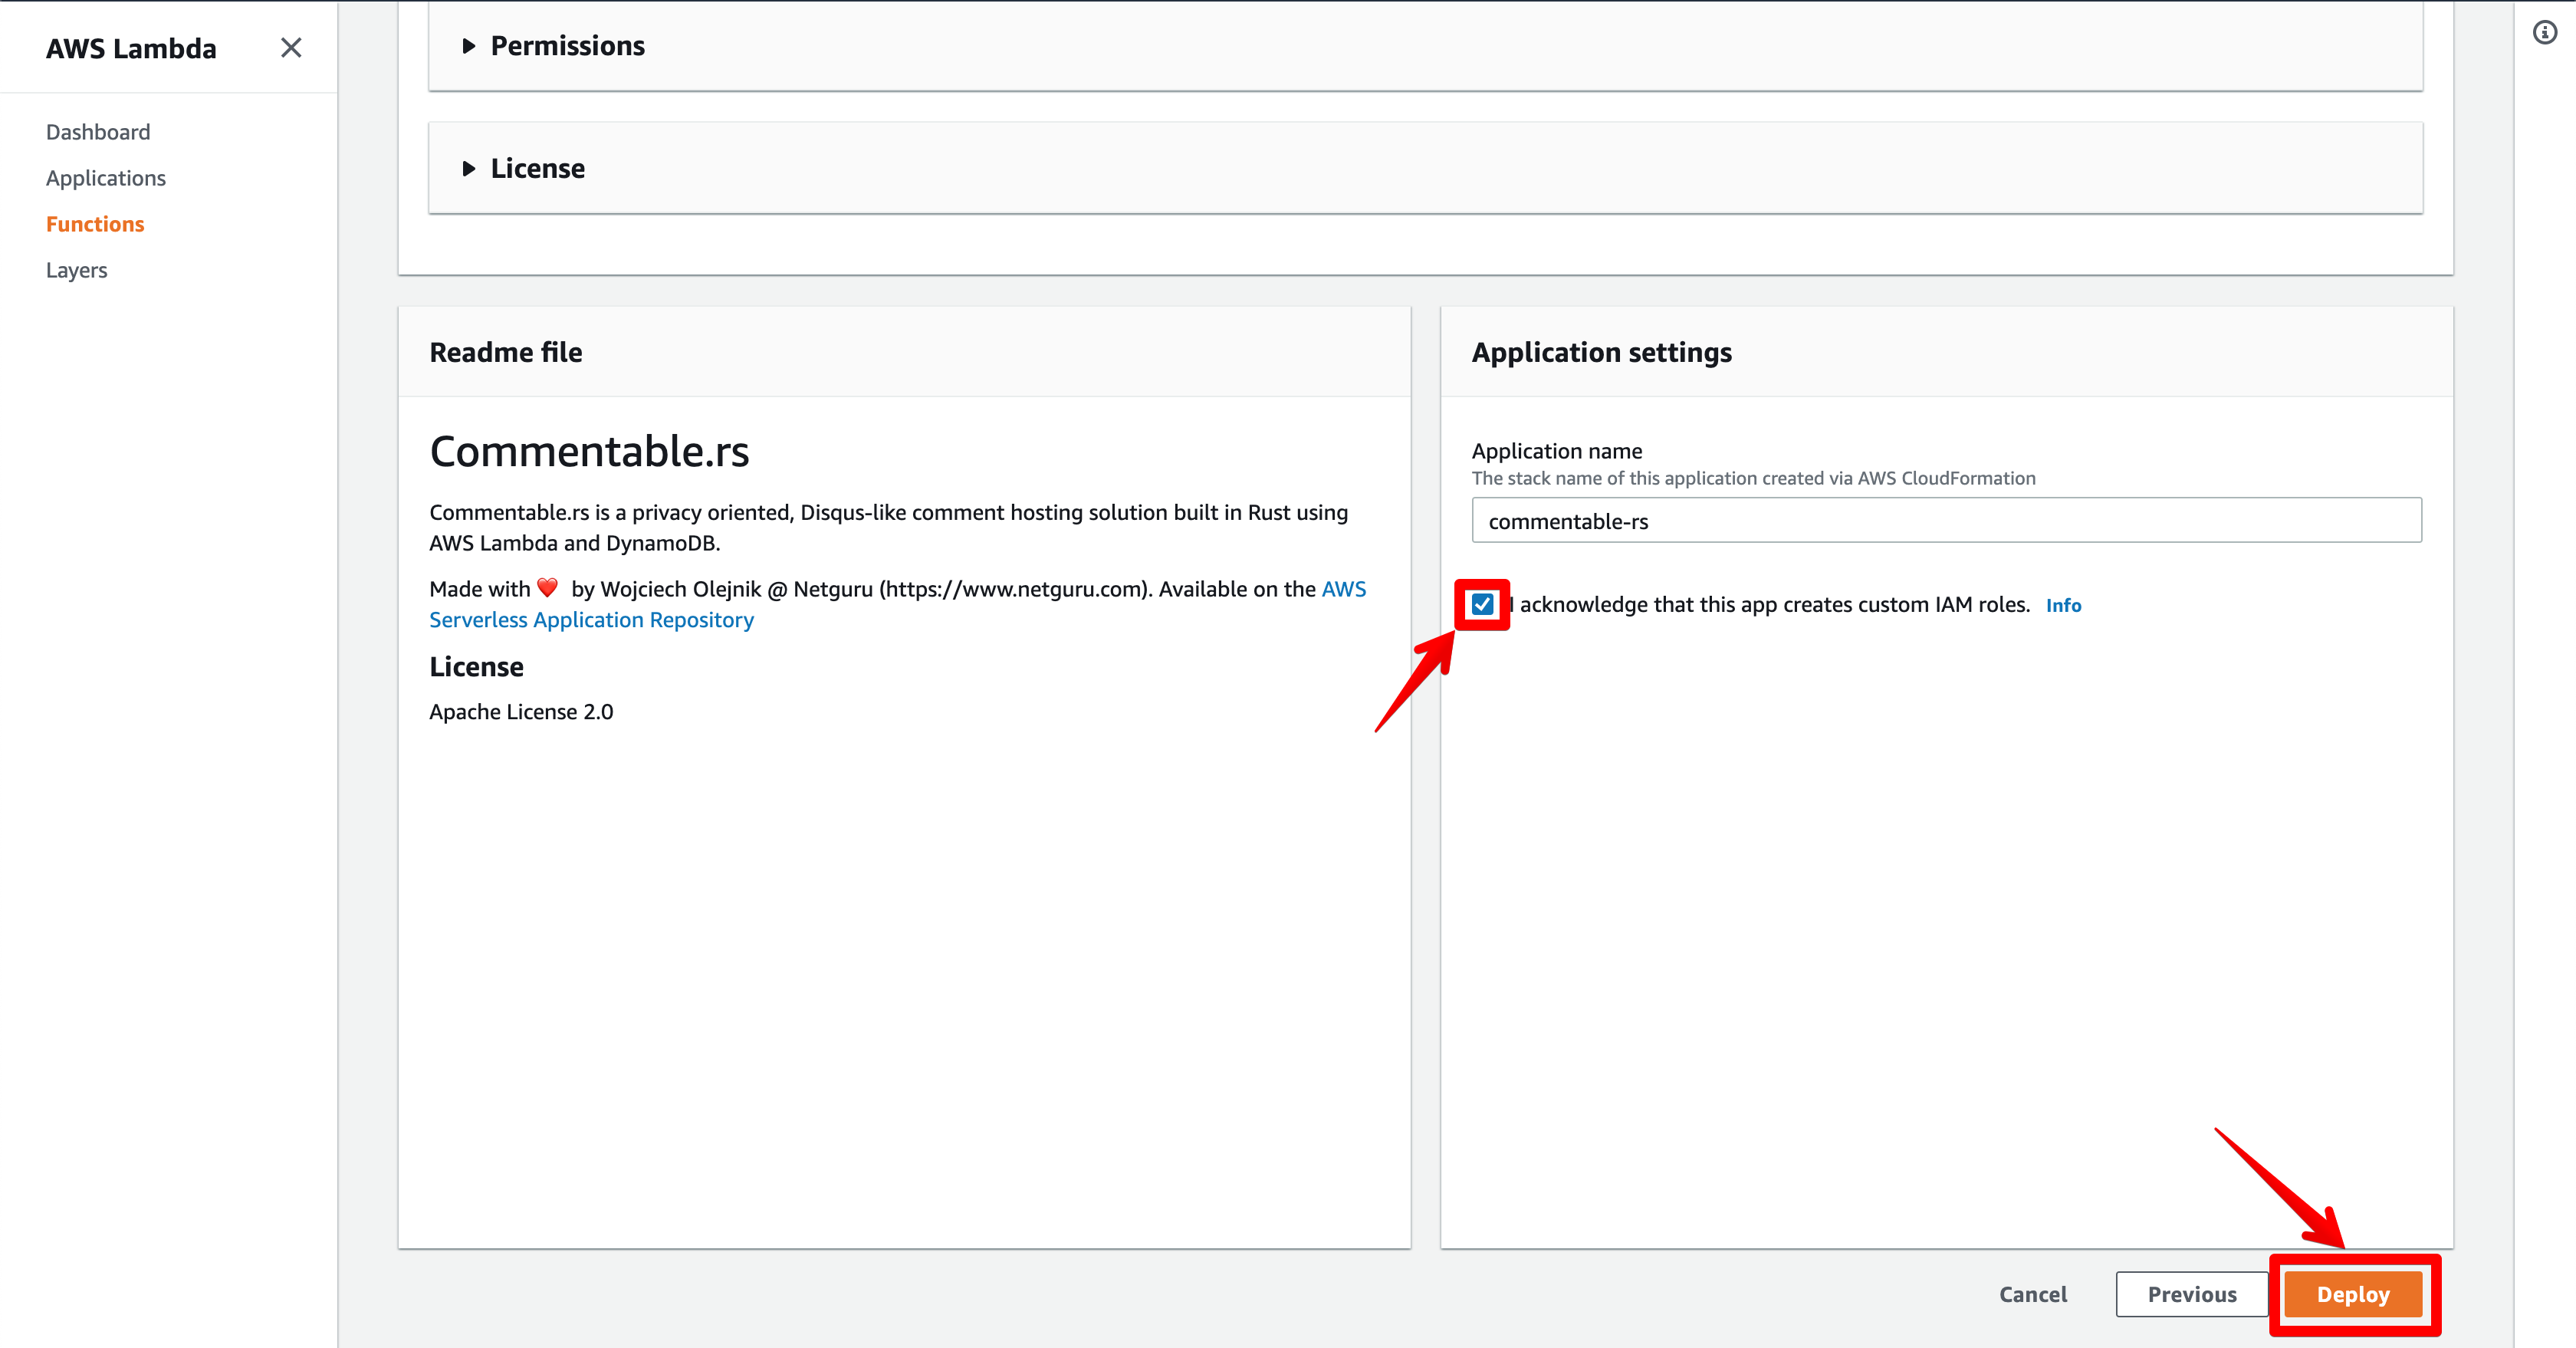Click the Cancel button
Screen dimensions: 2576x1348
2033,1294
